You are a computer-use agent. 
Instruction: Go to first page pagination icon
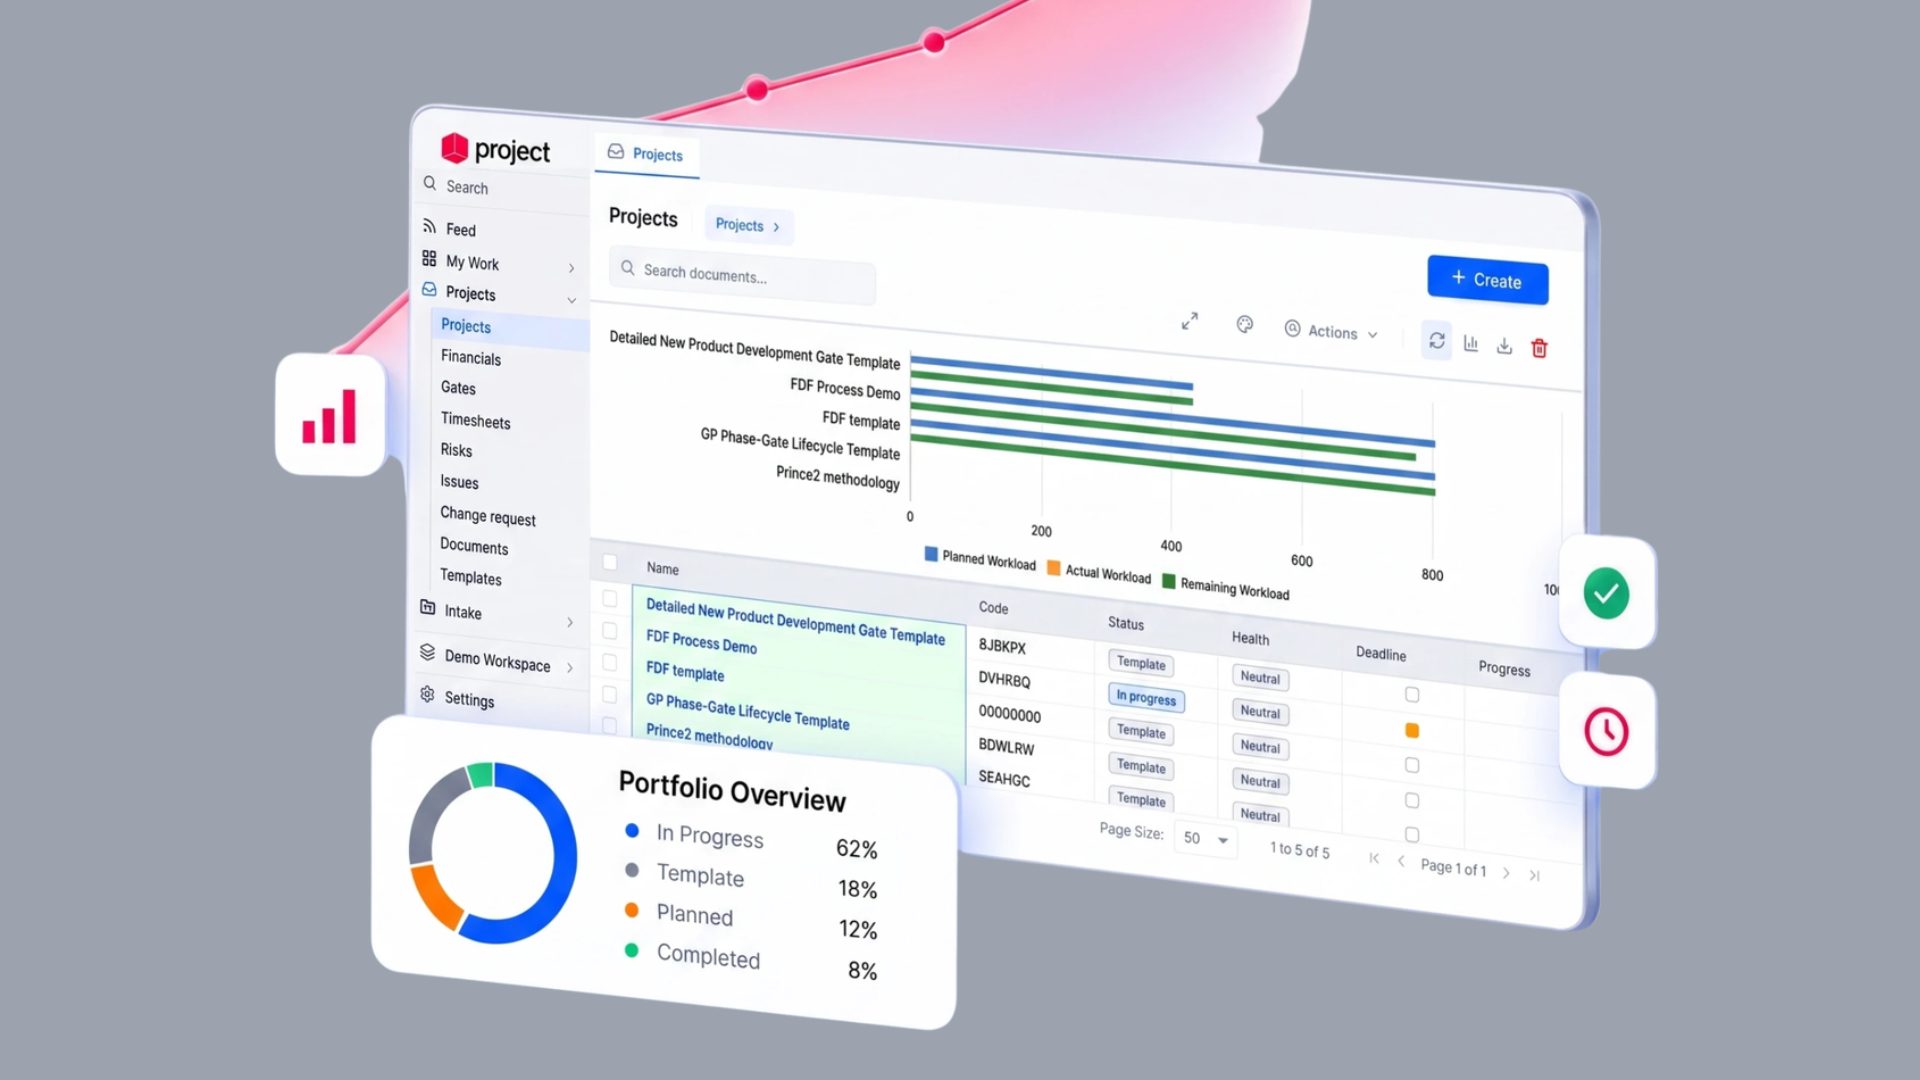[x=1374, y=858]
